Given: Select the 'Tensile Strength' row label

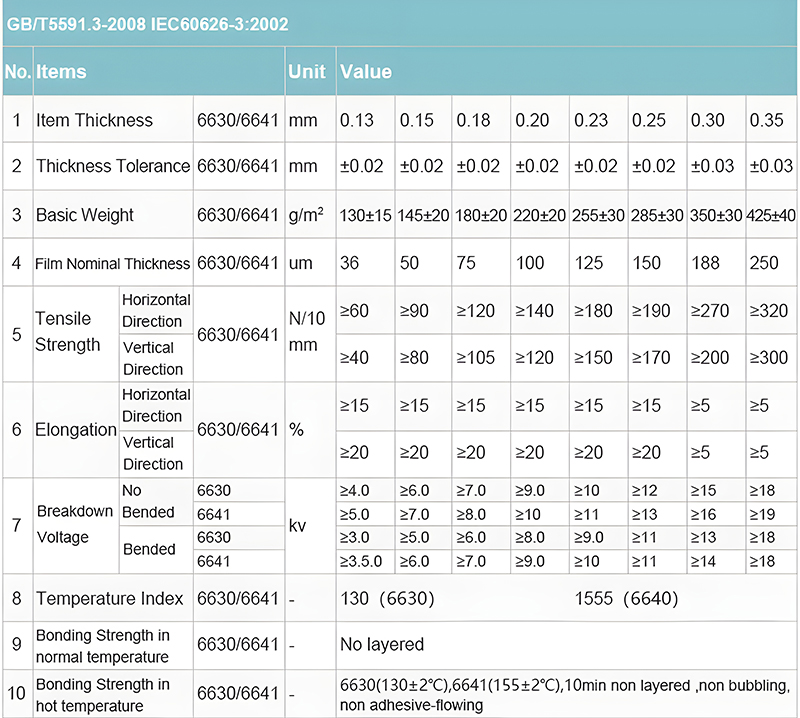Looking at the screenshot, I should (68, 331).
